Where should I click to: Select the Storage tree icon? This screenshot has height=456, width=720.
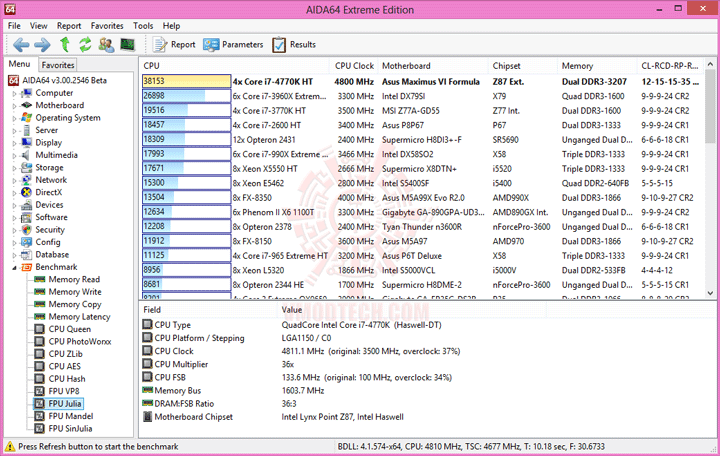point(27,168)
